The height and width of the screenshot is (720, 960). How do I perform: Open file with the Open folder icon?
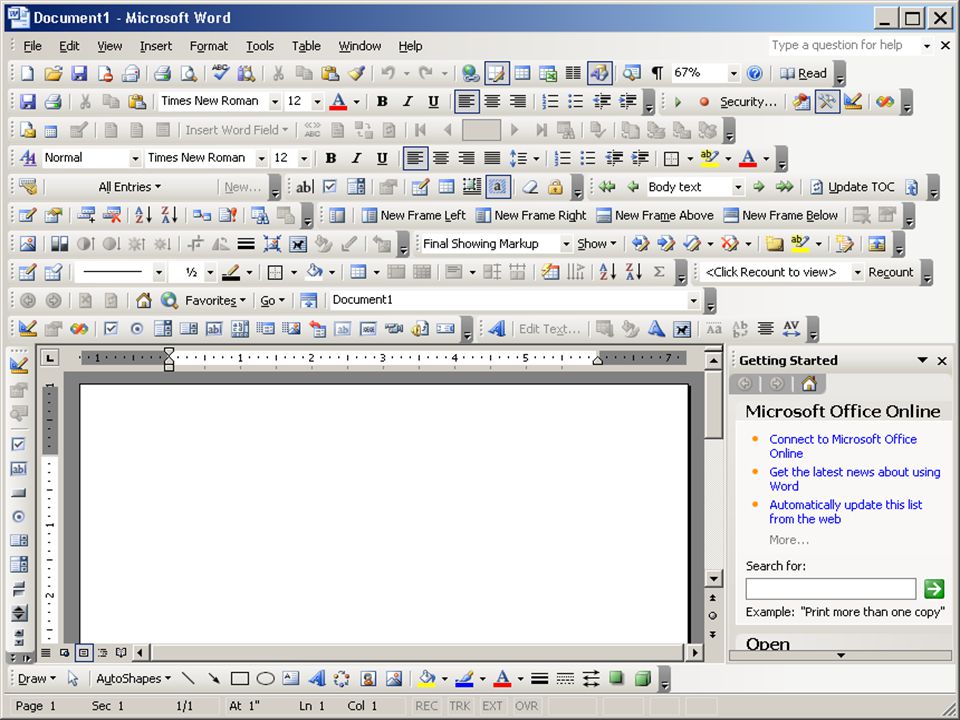coord(53,73)
